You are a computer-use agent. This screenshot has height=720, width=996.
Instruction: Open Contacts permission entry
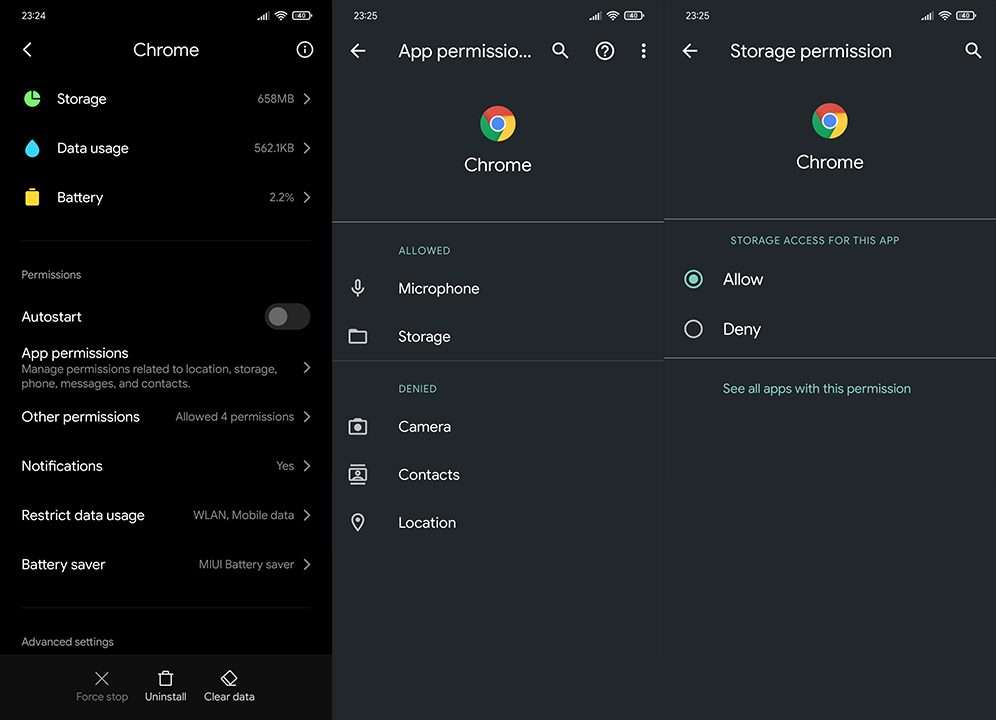point(498,475)
